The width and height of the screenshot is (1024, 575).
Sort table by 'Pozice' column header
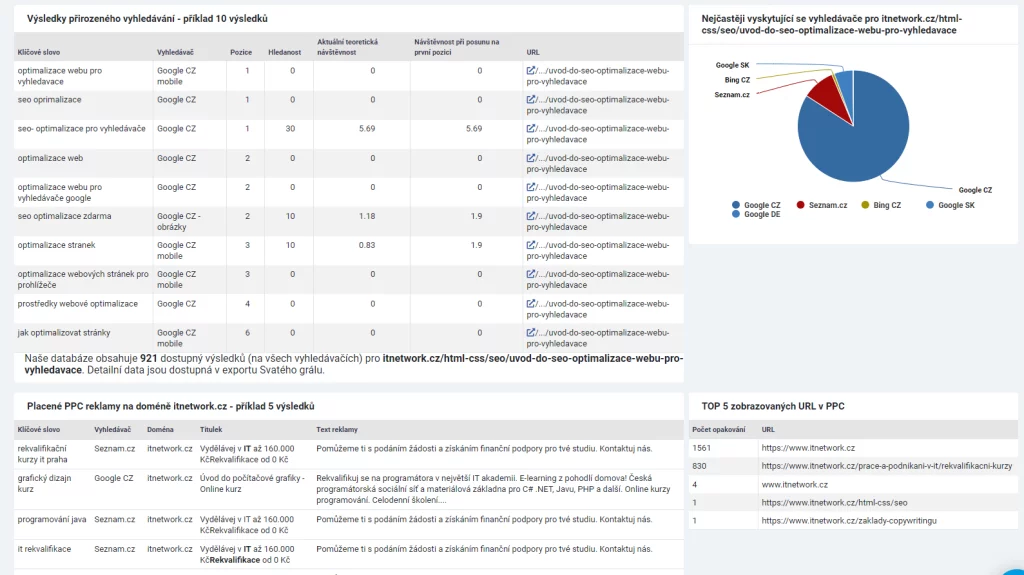tap(241, 52)
